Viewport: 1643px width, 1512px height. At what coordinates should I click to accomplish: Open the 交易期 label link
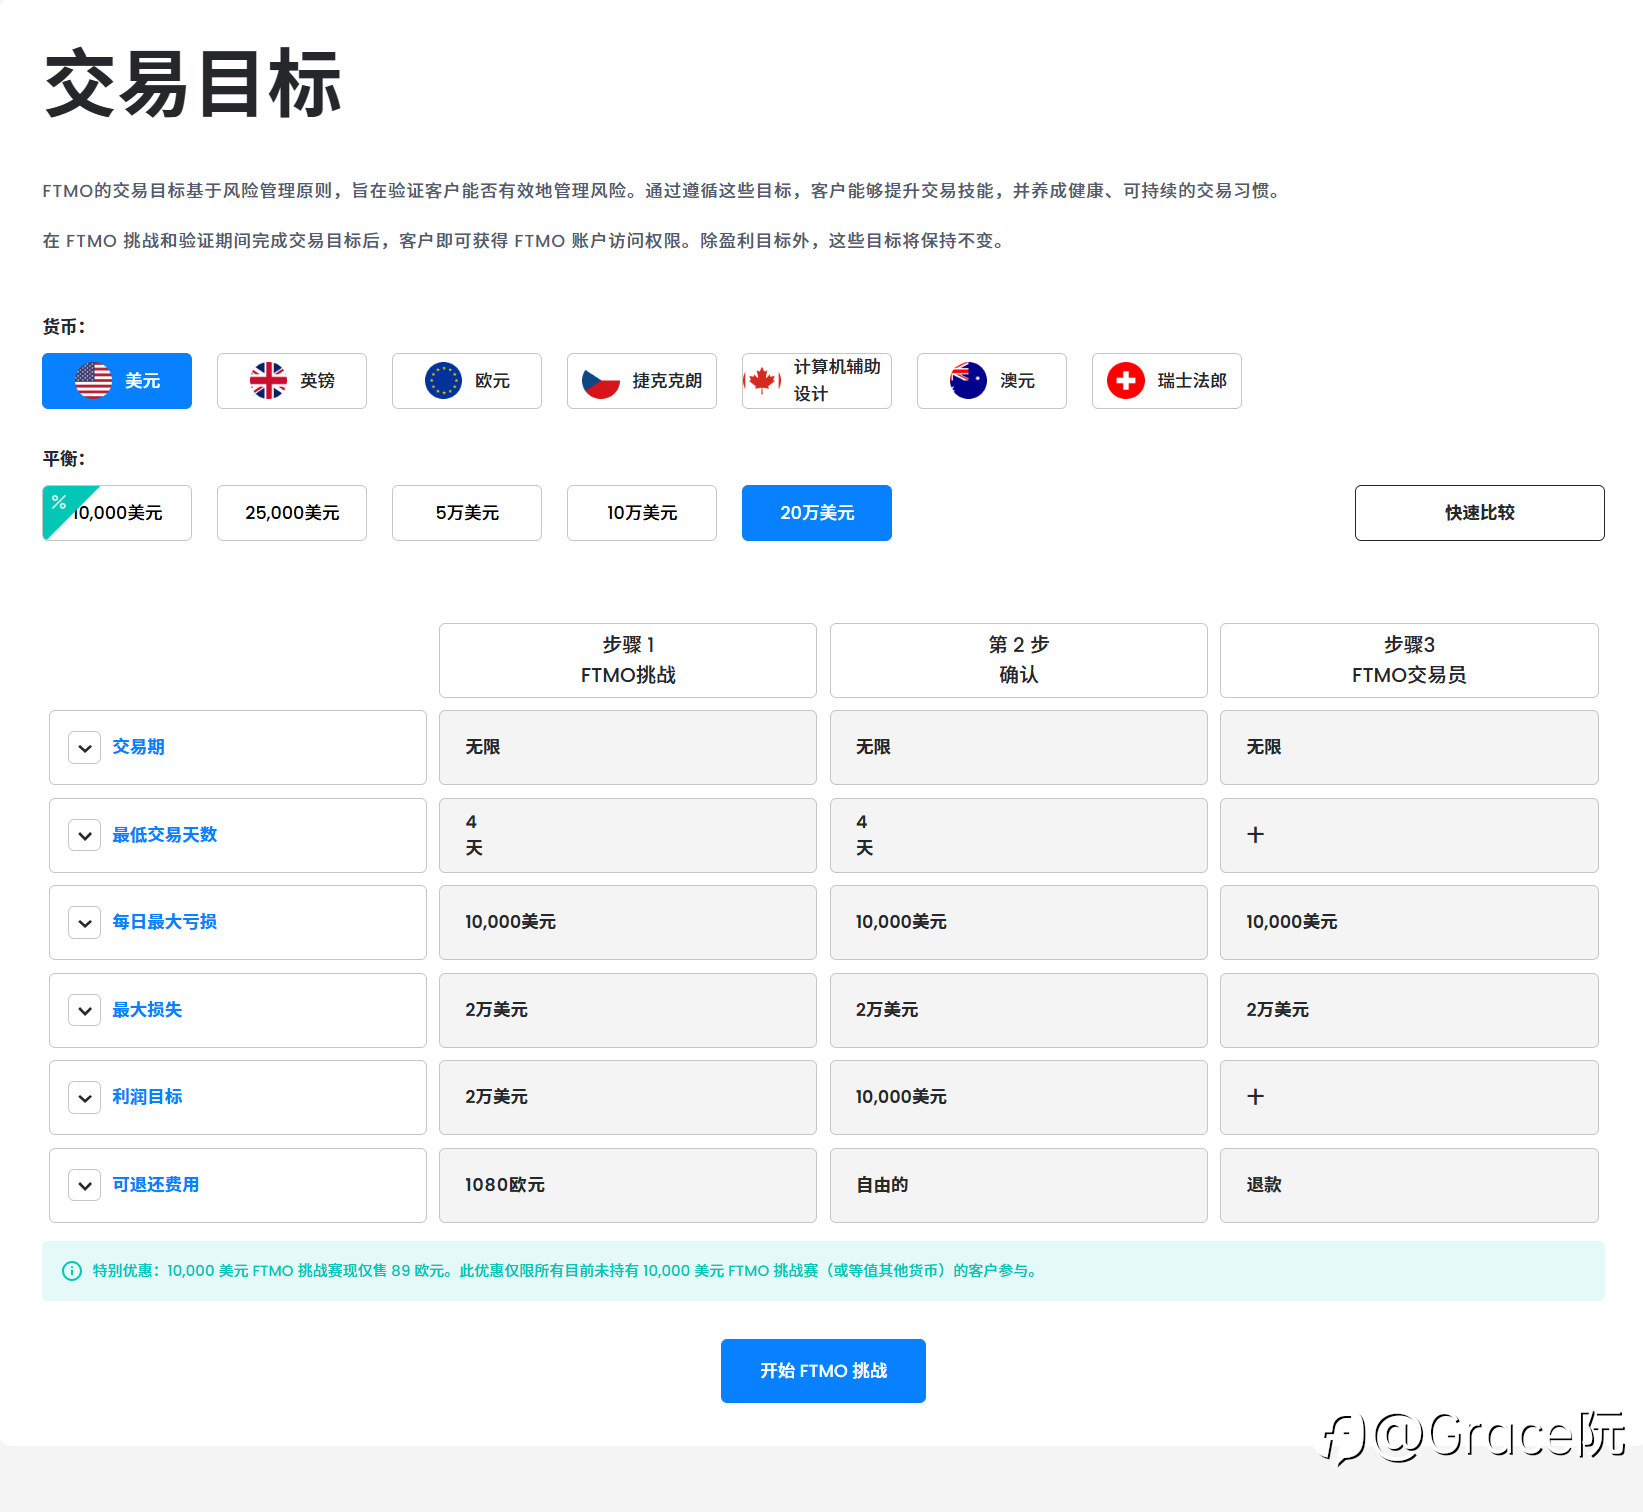pos(138,747)
